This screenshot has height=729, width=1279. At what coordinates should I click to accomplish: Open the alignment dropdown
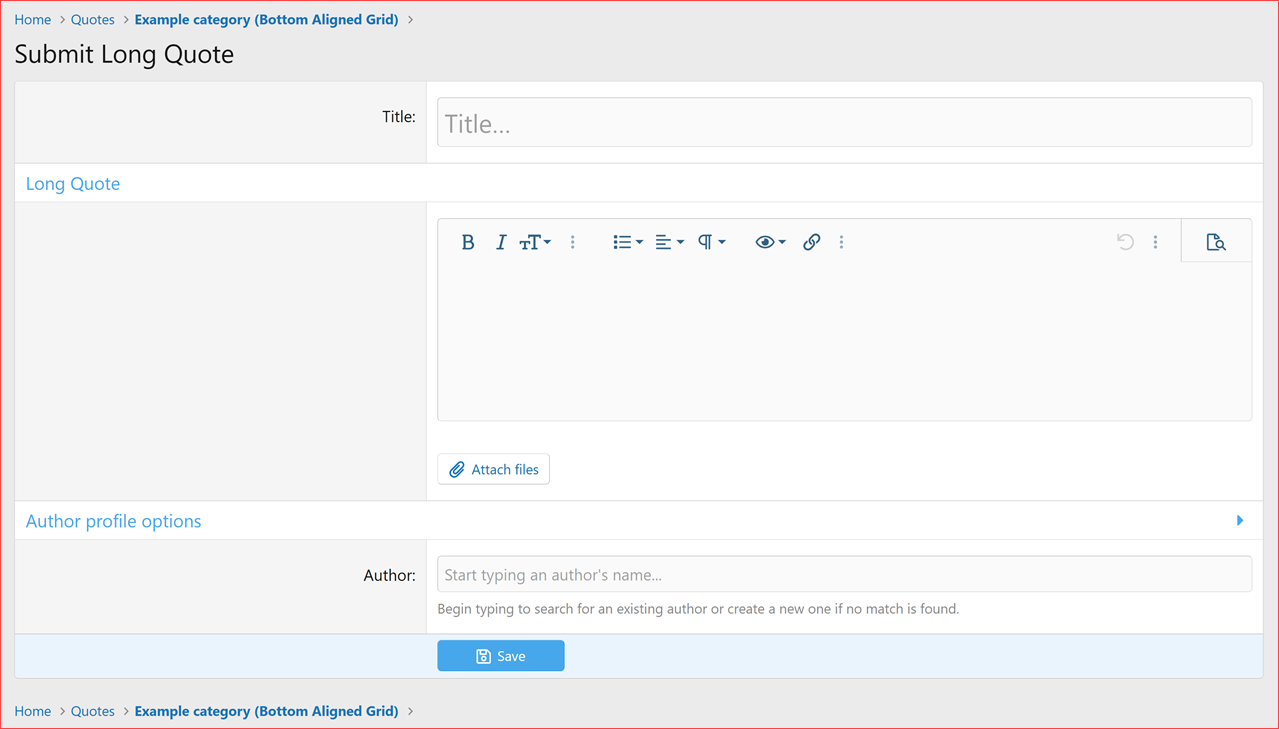668,241
